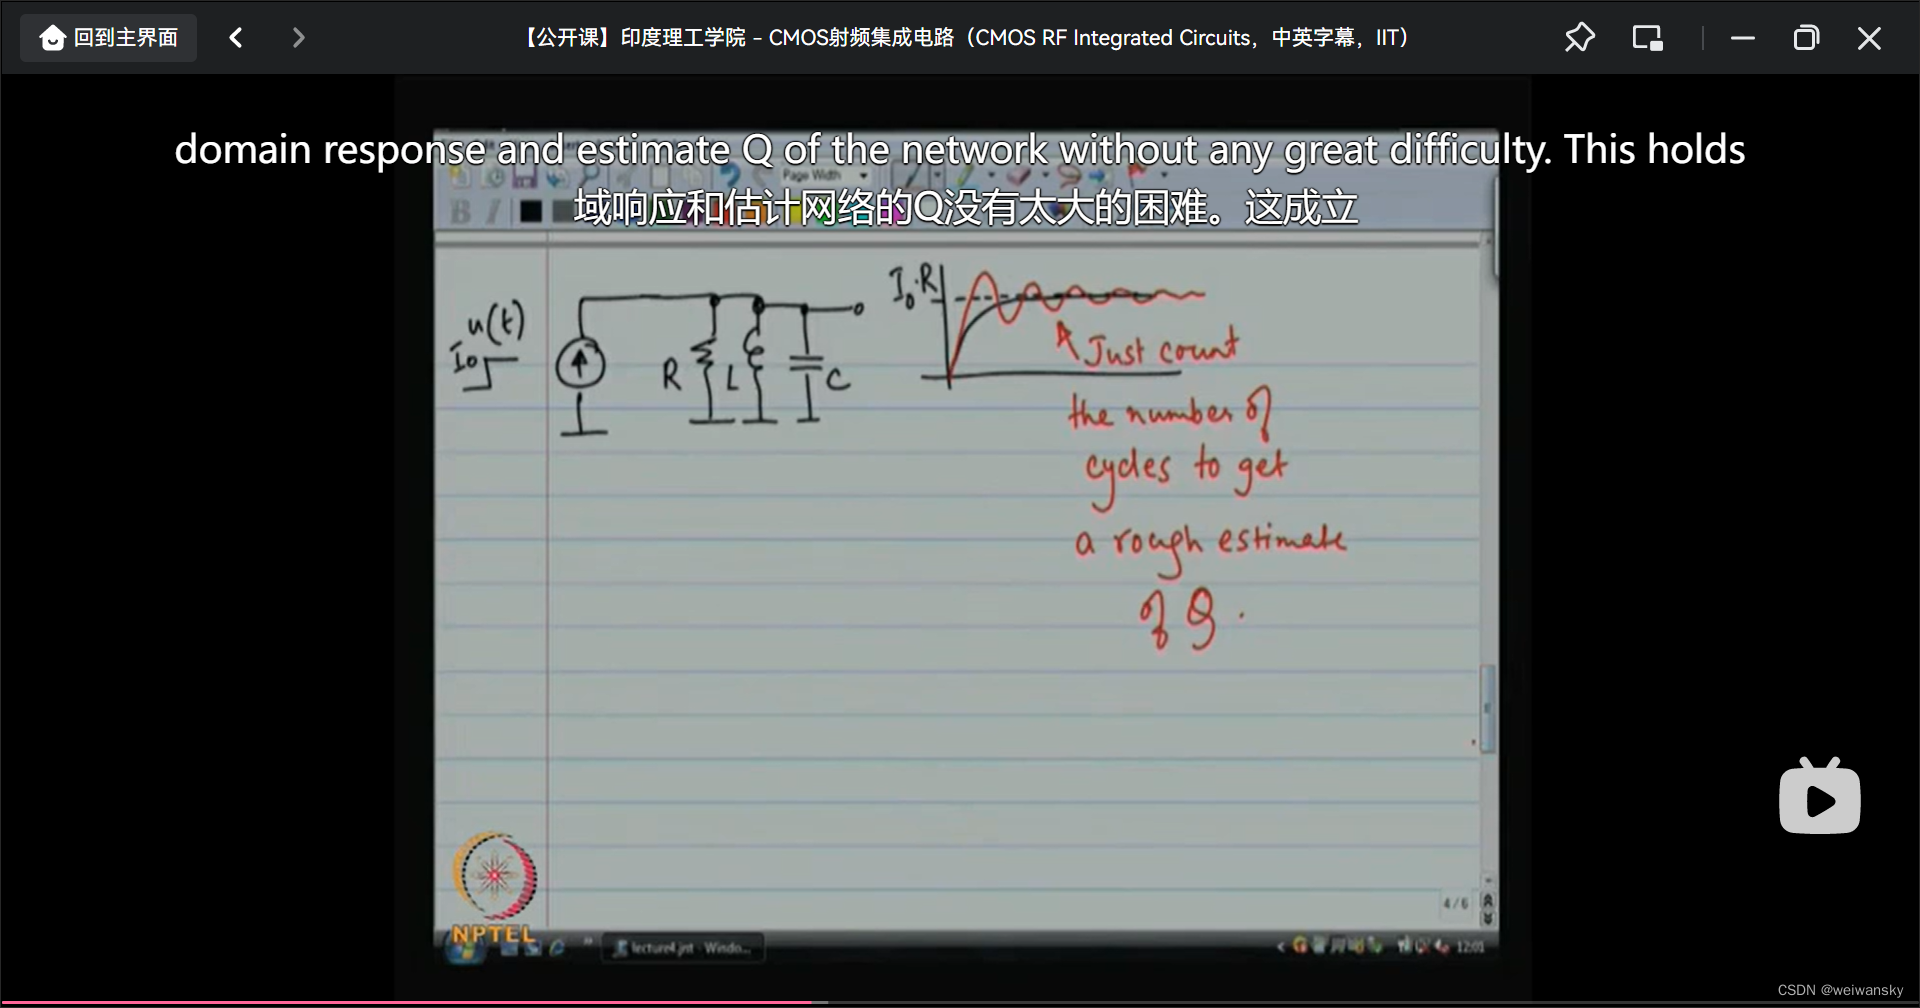Click the 回到主界面 home button

point(107,37)
